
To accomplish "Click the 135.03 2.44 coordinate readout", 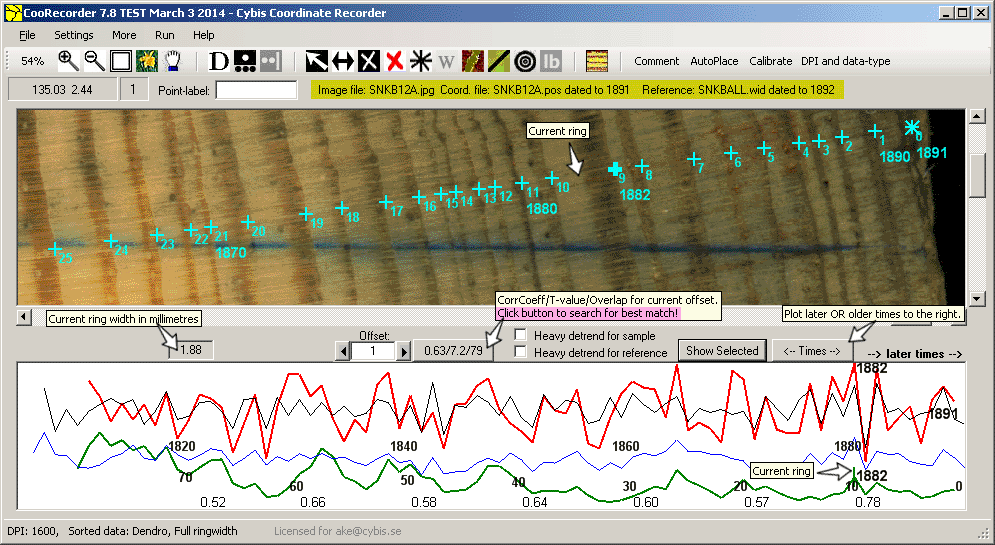I will [x=62, y=90].
